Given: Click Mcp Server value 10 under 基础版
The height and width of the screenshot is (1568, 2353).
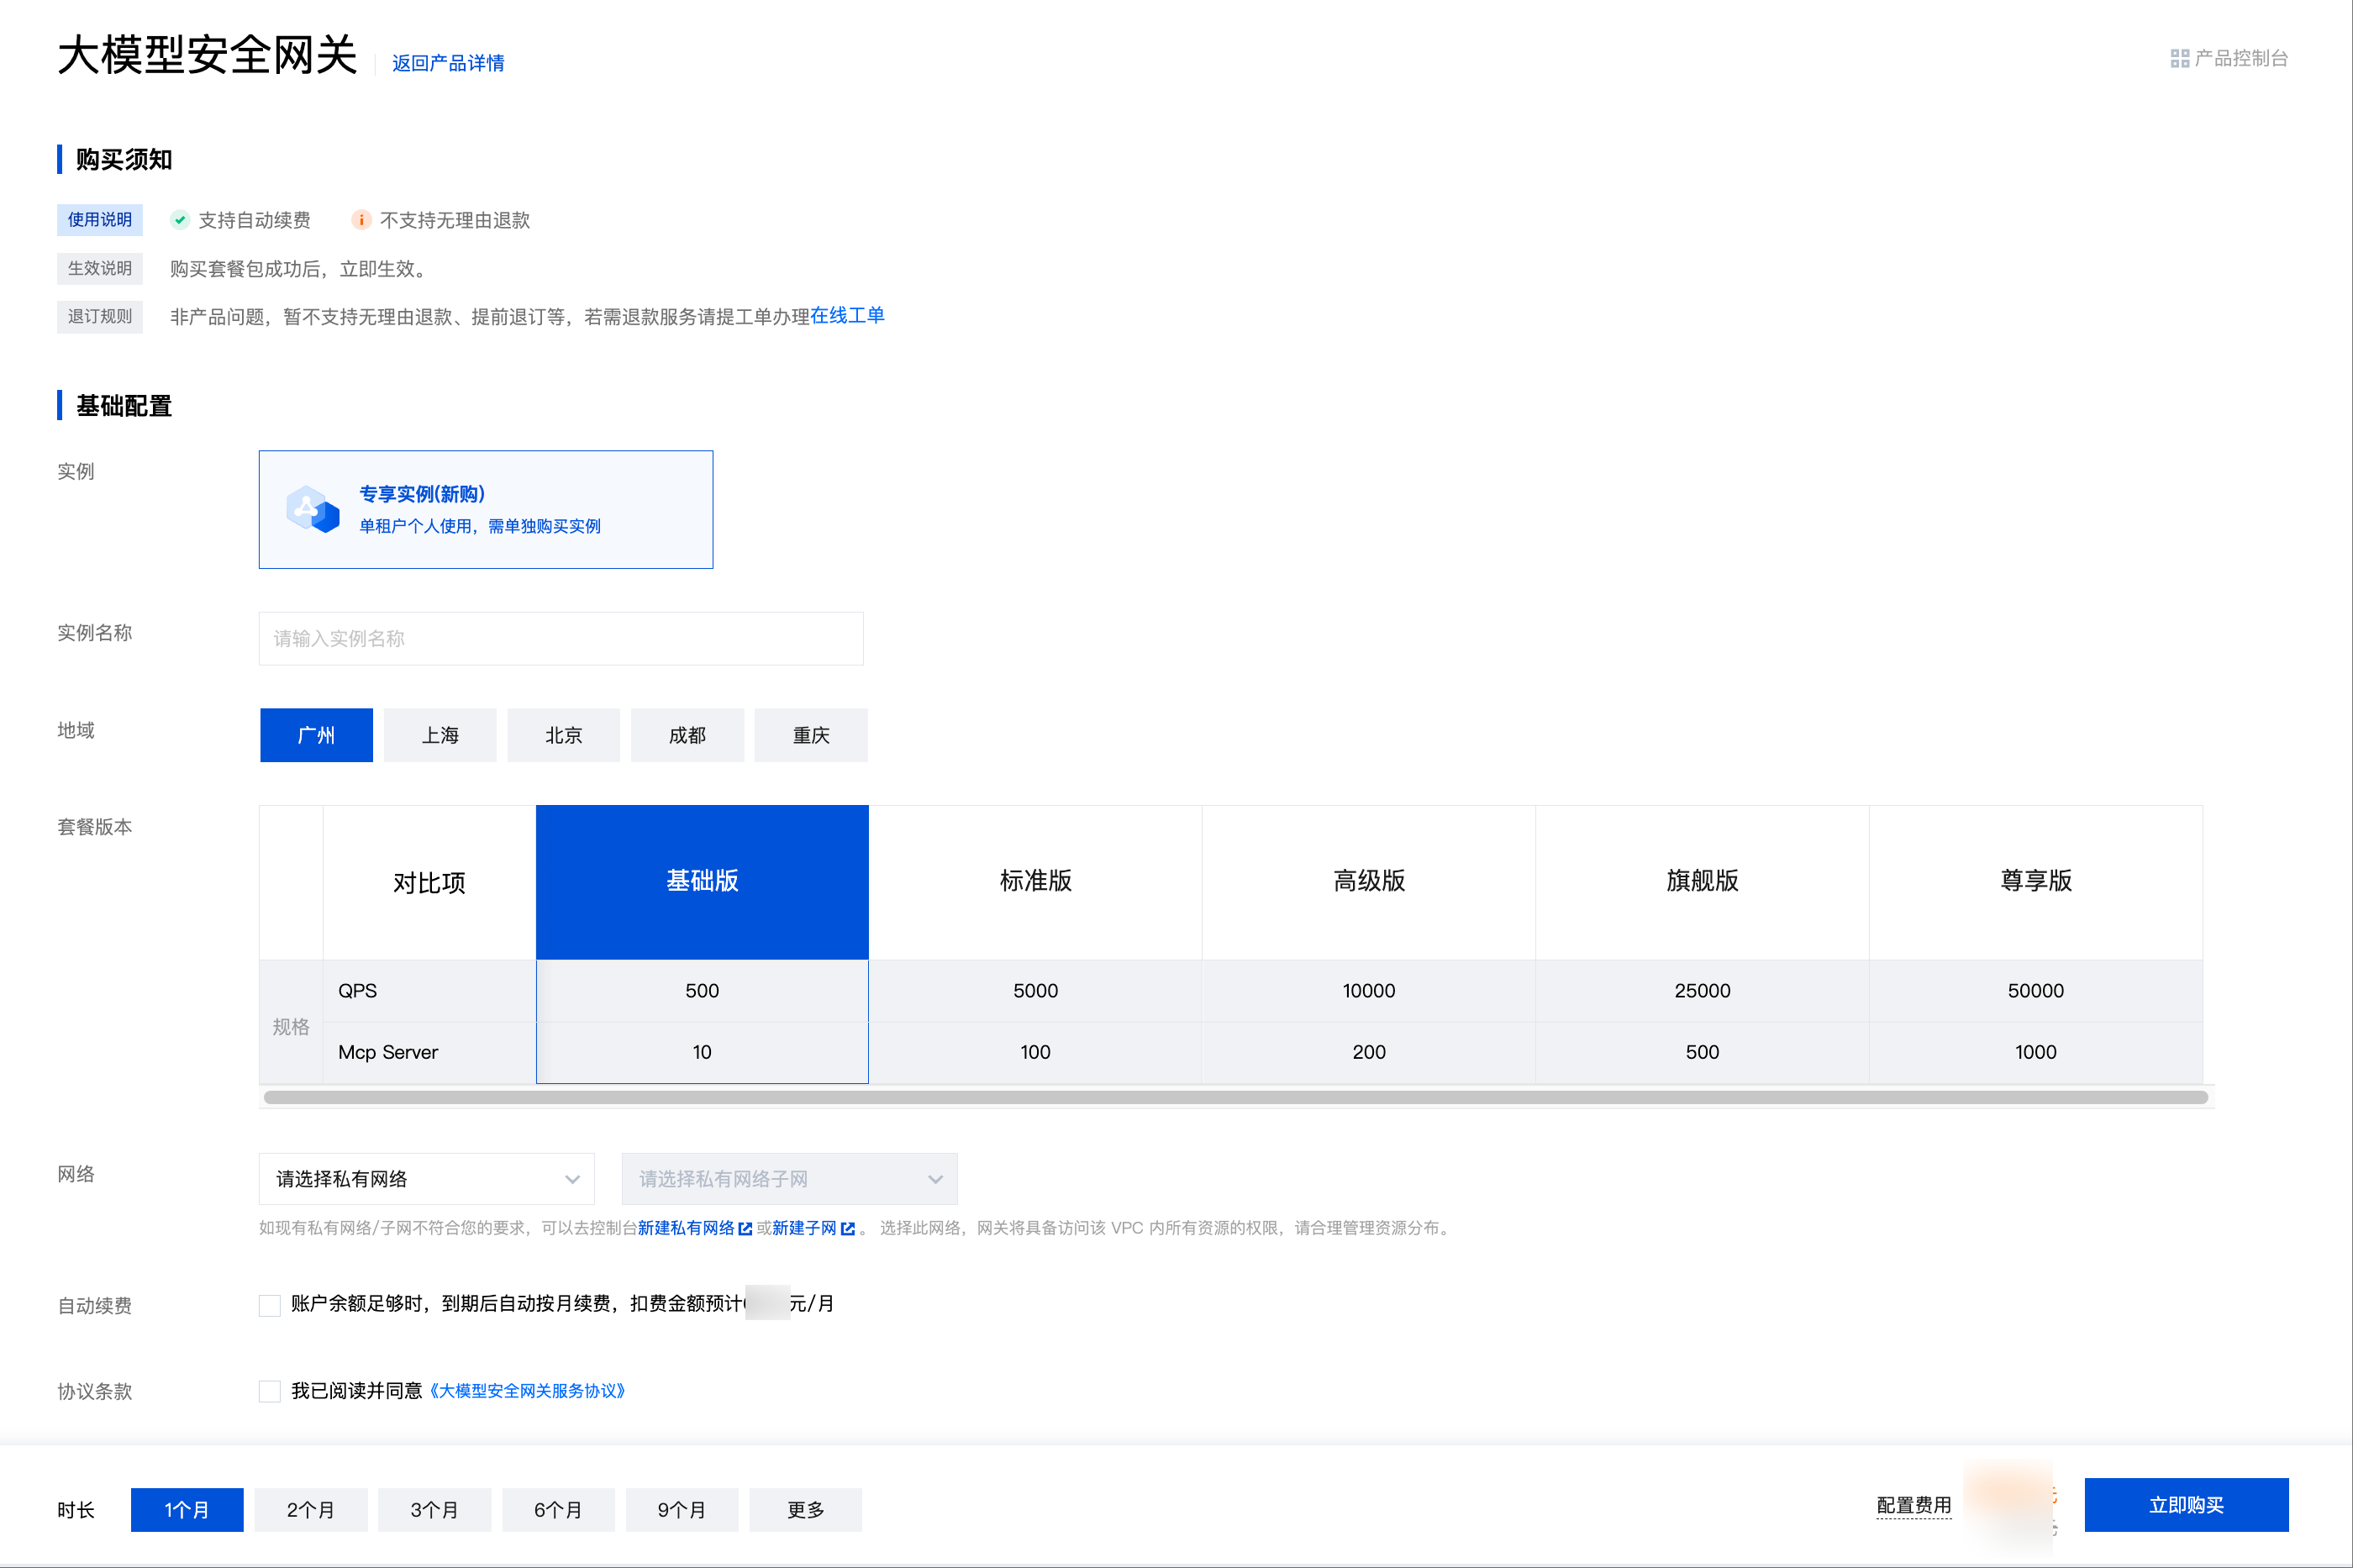Looking at the screenshot, I should point(702,1052).
